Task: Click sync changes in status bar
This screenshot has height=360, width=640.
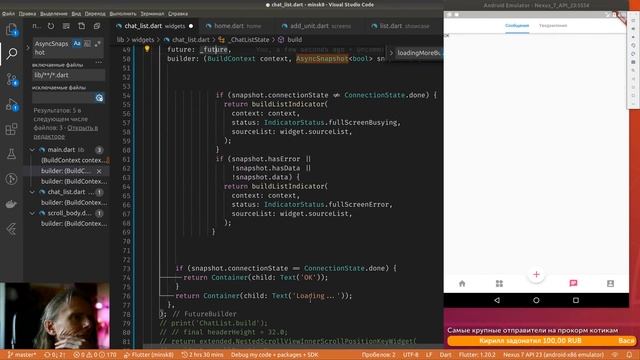Action: pos(54,355)
